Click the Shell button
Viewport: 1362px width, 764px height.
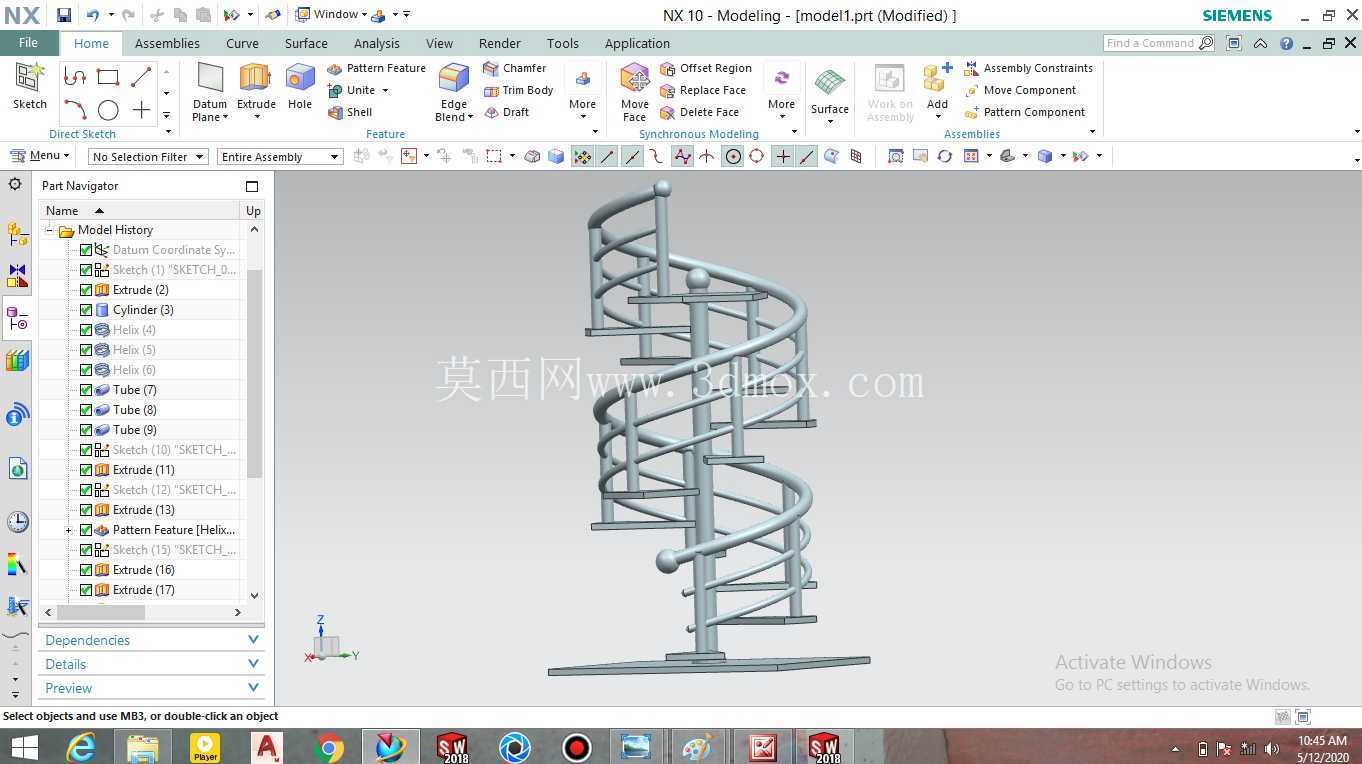pos(350,112)
